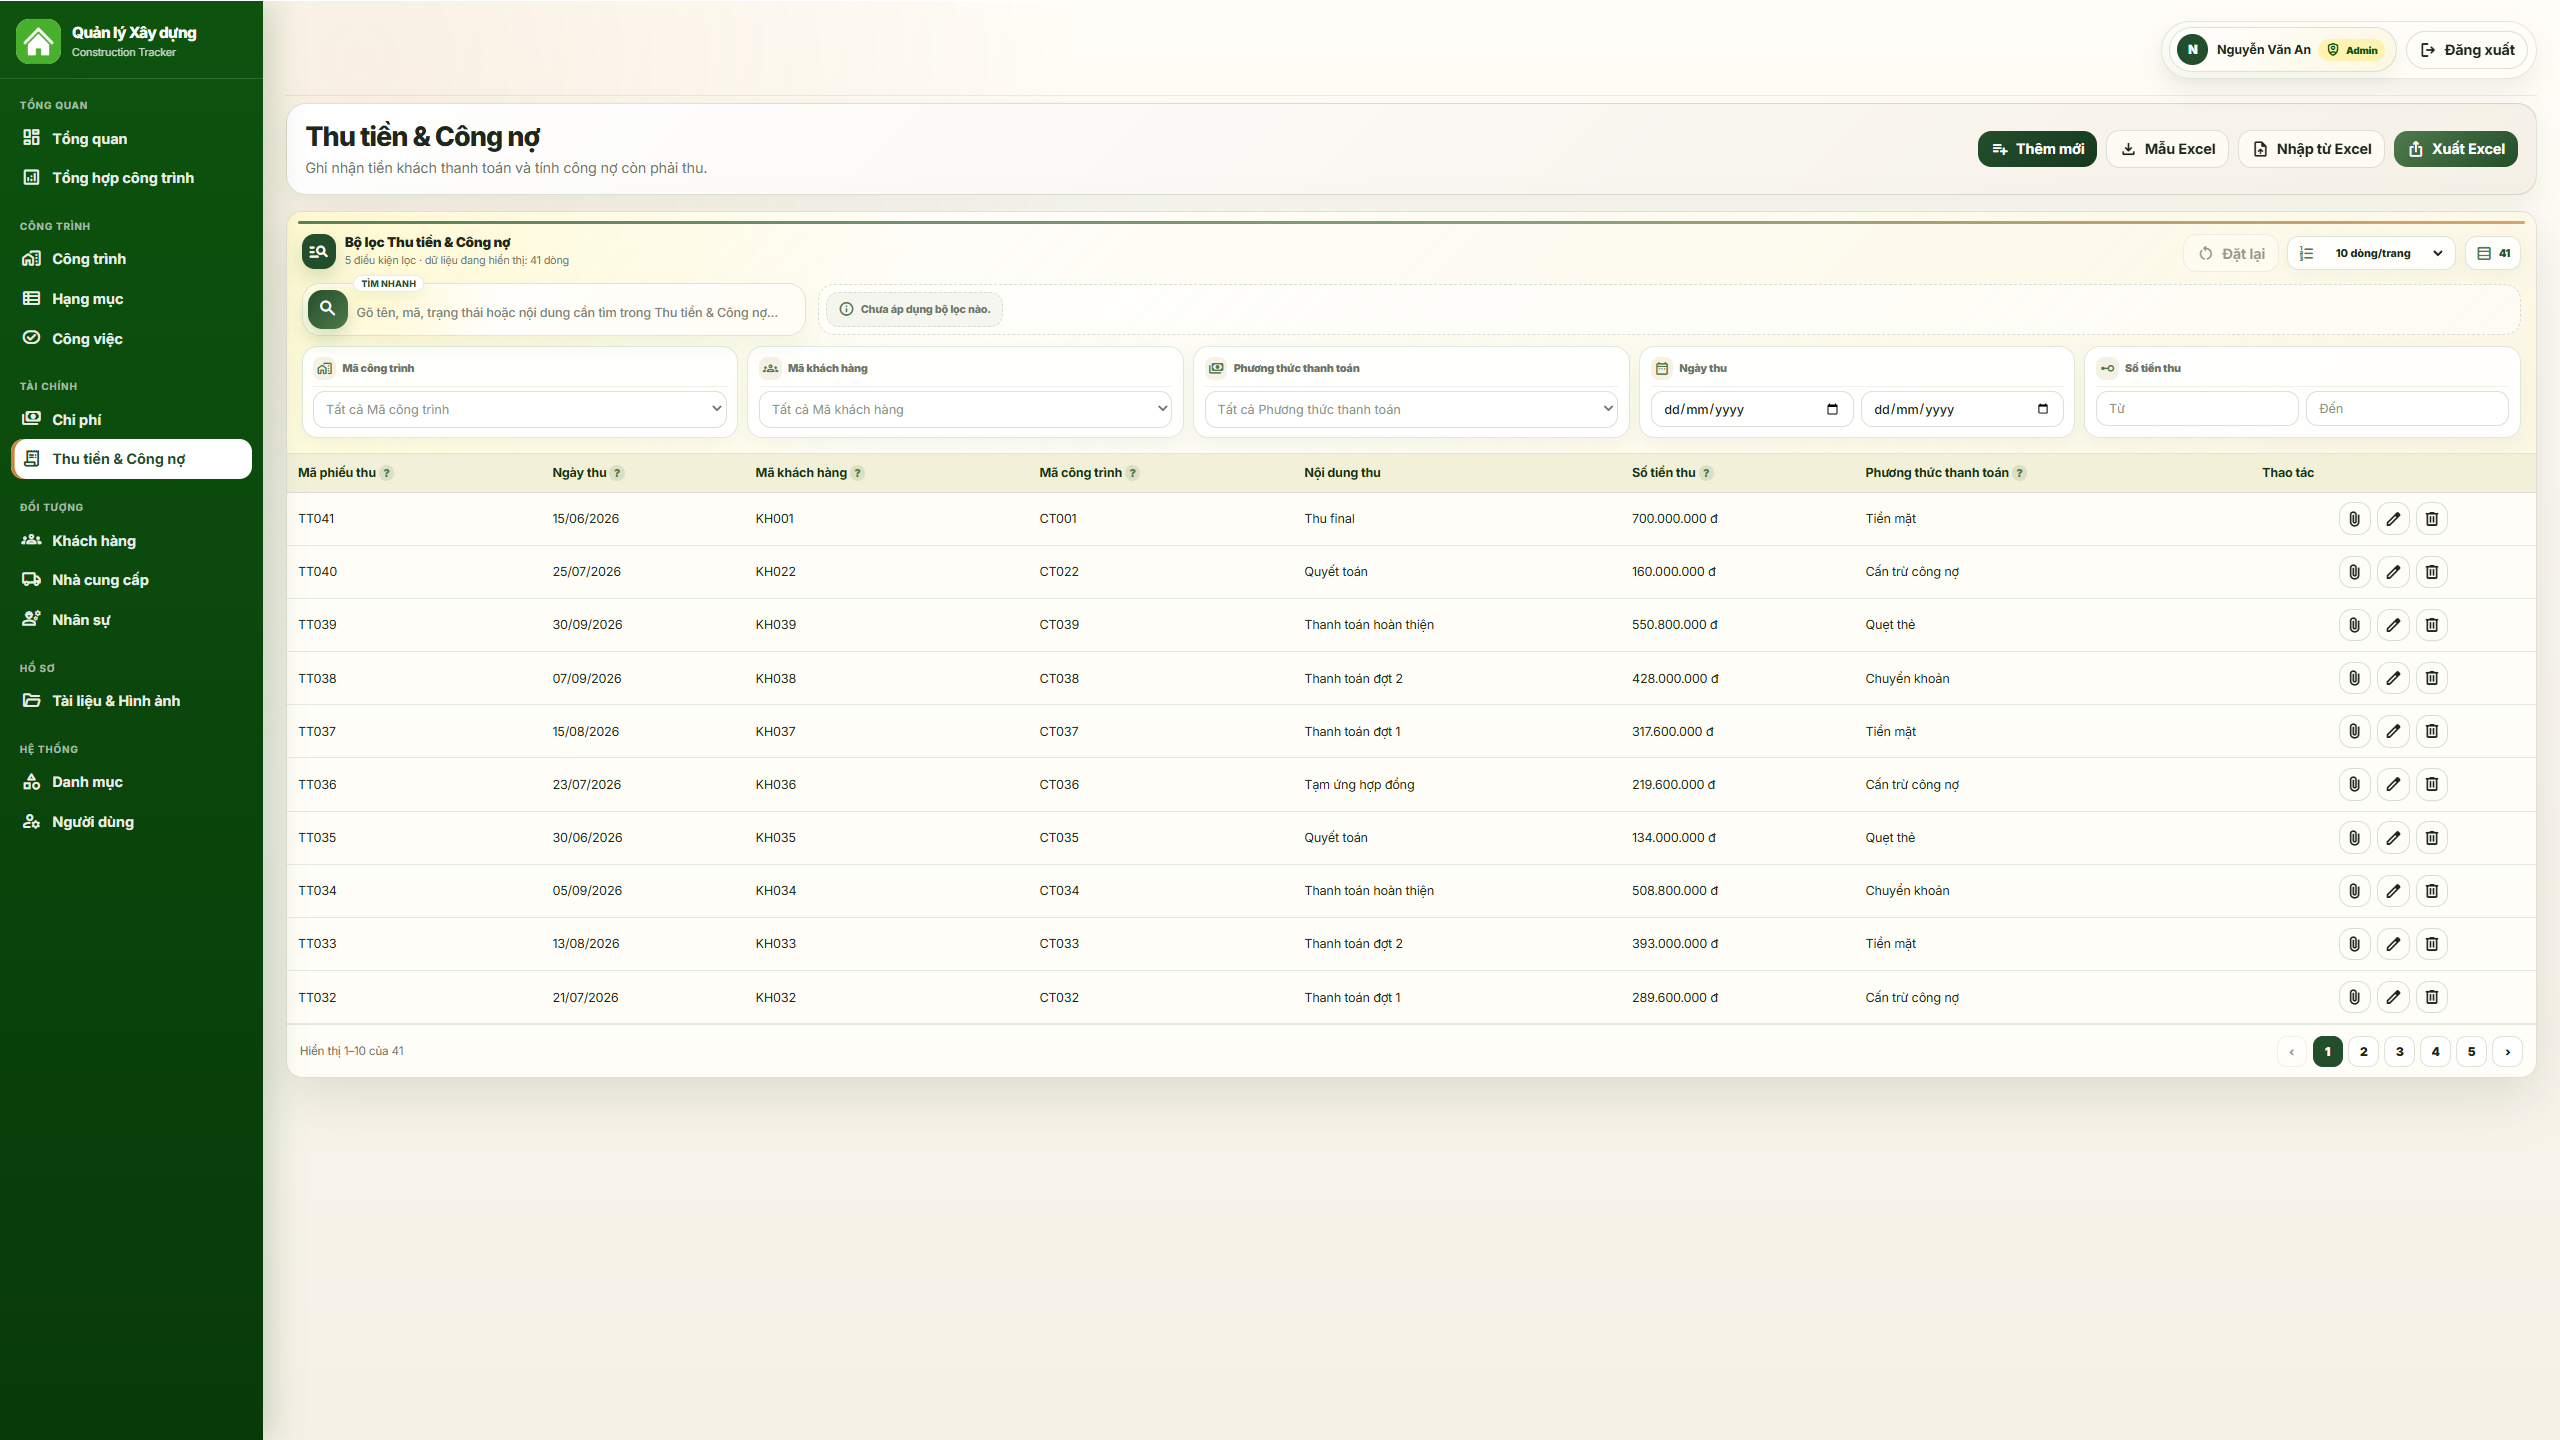Open calendar picker for end Ngày thu
Viewport: 2560px width, 1440px height.
(2042, 409)
